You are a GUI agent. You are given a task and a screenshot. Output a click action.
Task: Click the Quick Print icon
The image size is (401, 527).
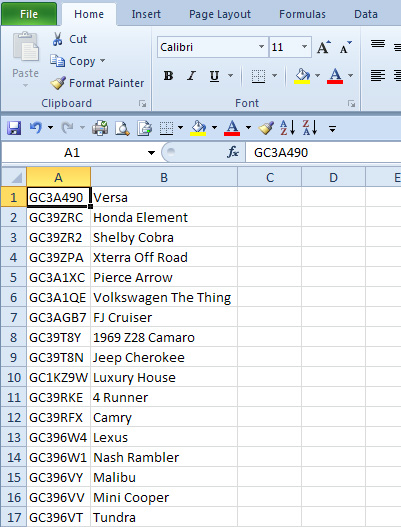[x=100, y=128]
